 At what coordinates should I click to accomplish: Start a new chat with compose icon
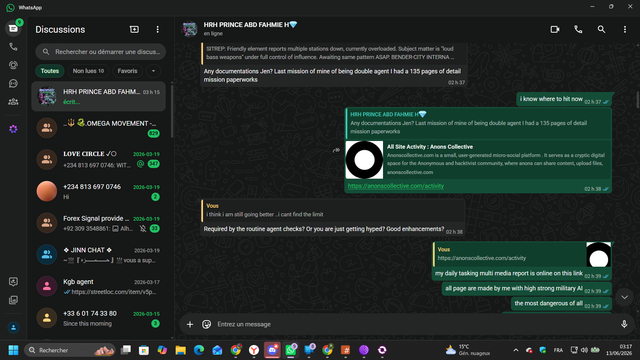point(134,29)
